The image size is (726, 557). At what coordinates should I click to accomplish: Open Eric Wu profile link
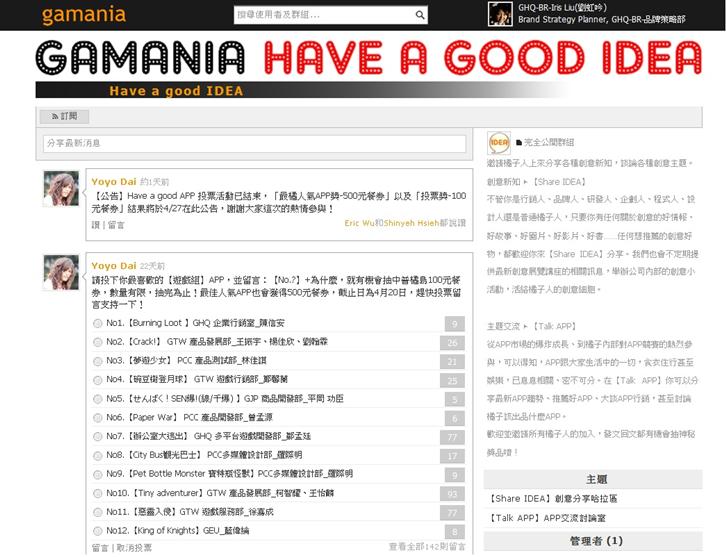point(359,223)
